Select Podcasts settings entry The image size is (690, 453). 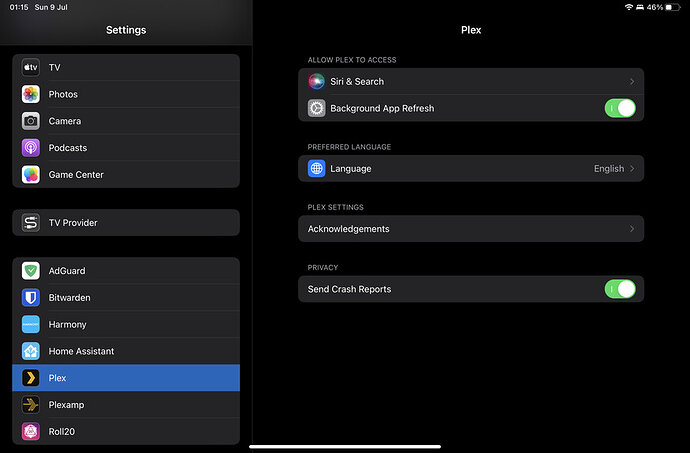[68, 148]
